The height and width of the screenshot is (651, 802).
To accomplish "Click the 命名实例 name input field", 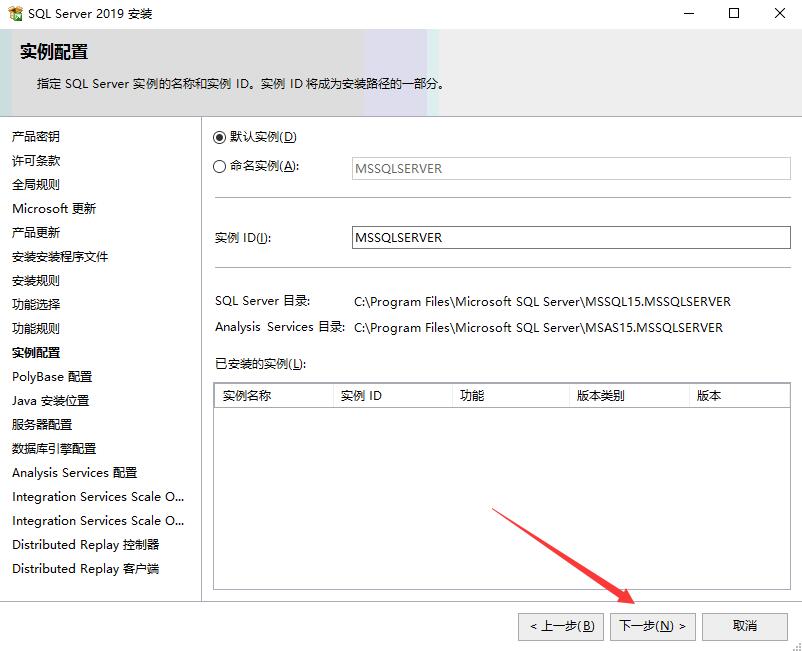I will coord(571,168).
